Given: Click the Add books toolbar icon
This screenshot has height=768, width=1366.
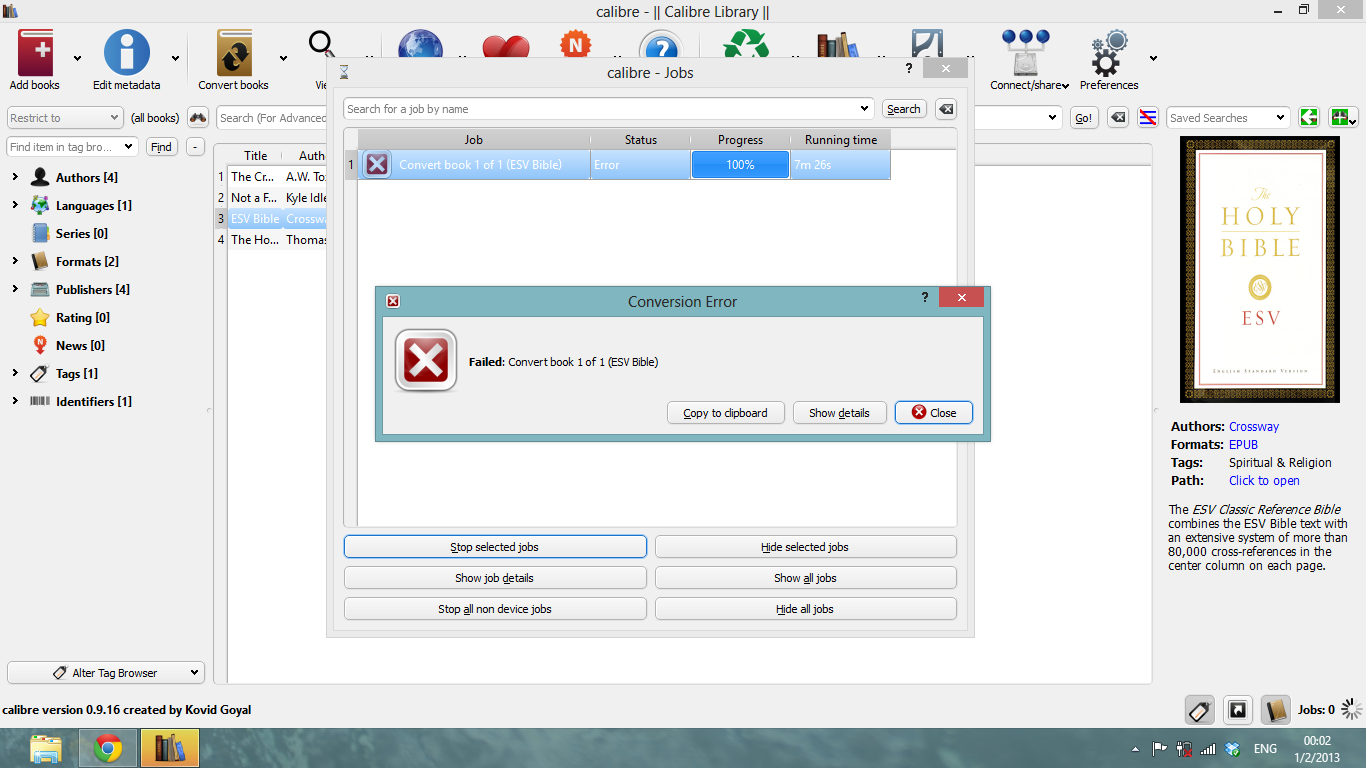Looking at the screenshot, I should (x=35, y=53).
